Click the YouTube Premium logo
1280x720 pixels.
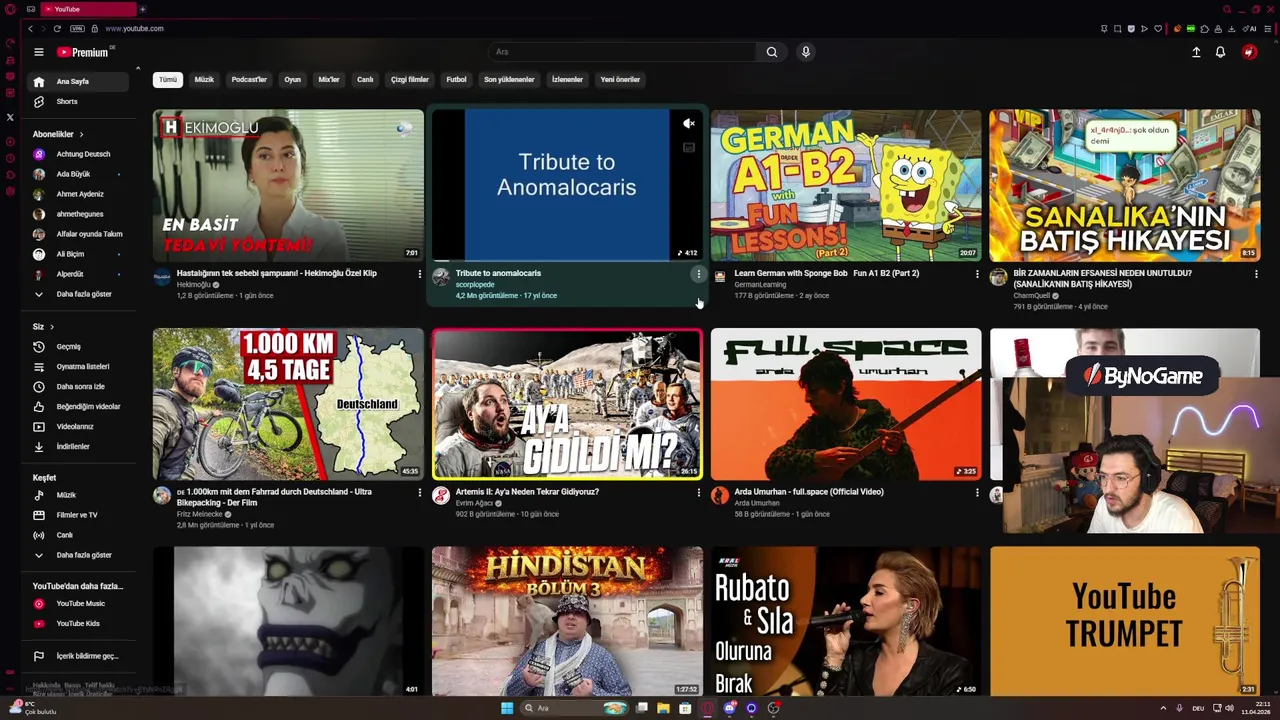[x=82, y=52]
